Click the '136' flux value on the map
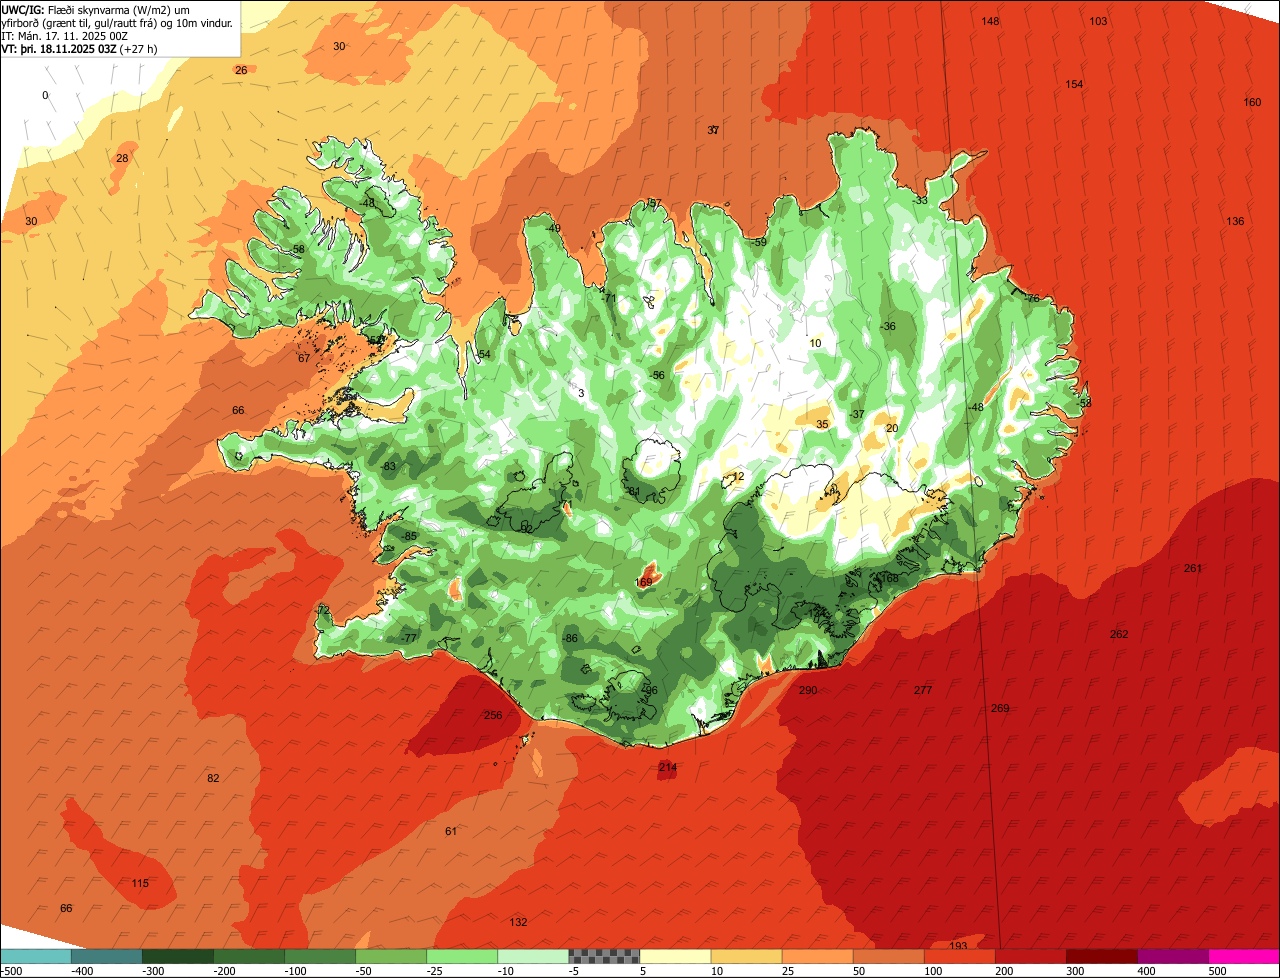This screenshot has width=1280, height=978. (x=1236, y=221)
